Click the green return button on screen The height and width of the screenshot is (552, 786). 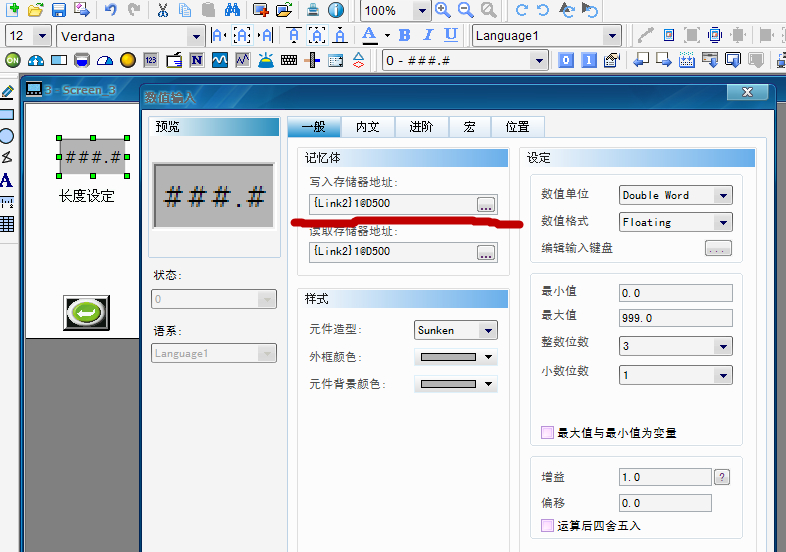click(x=86, y=313)
